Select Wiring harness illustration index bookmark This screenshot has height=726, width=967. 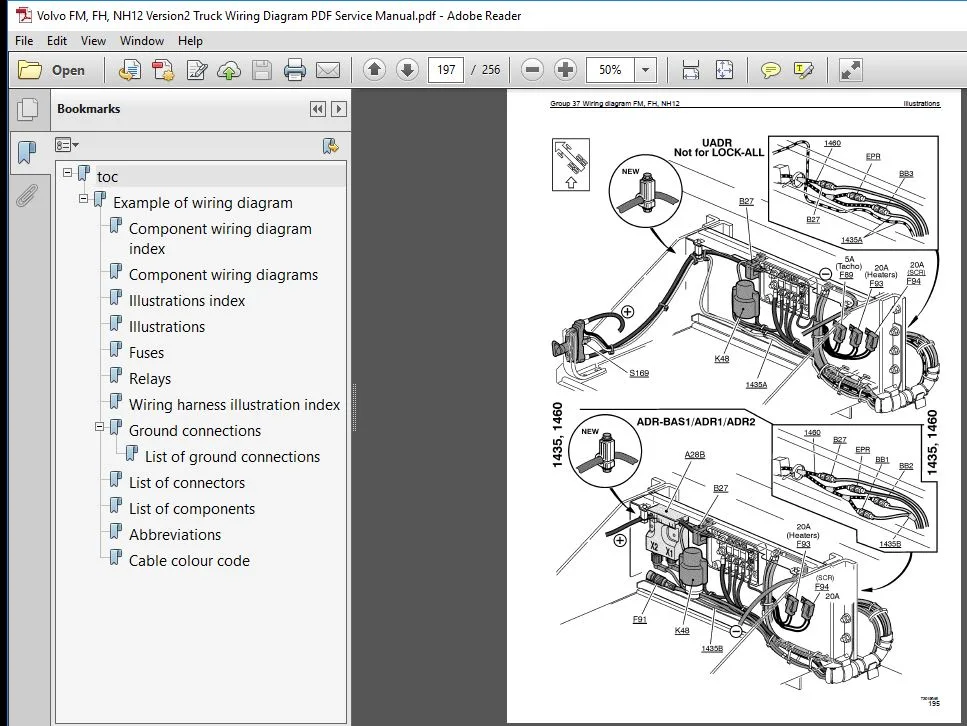(x=234, y=405)
